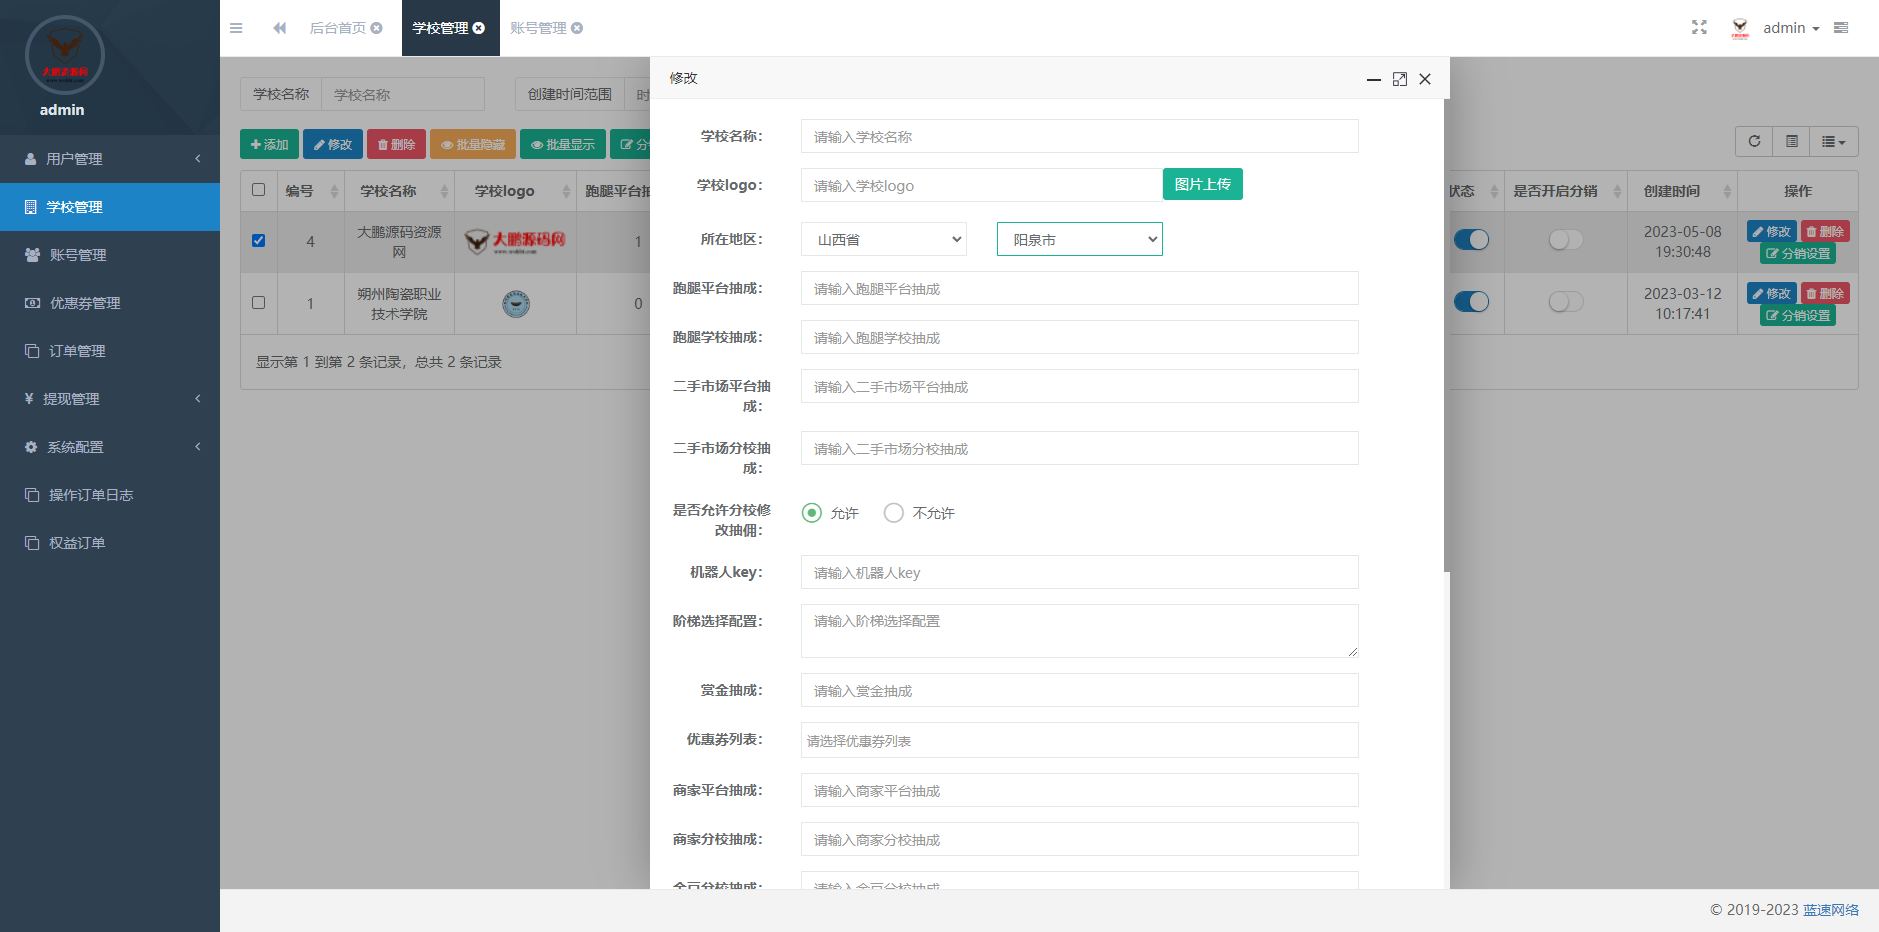Click the 图片上传 upload button

[1202, 184]
